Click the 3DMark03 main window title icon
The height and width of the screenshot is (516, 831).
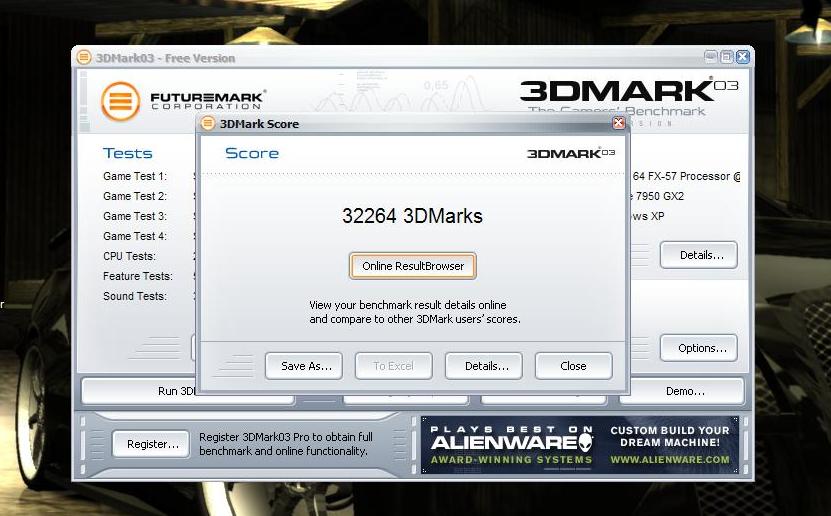(x=84, y=57)
